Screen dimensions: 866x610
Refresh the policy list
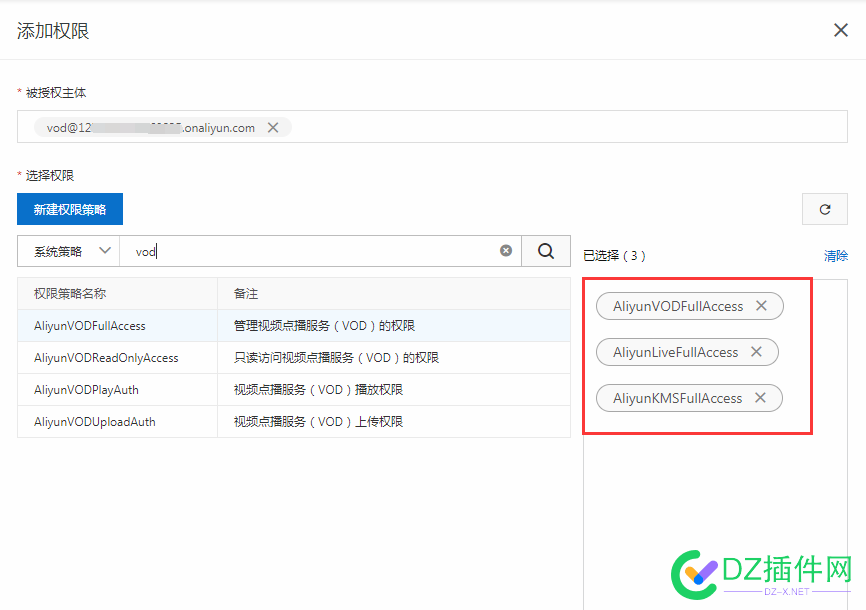(825, 209)
